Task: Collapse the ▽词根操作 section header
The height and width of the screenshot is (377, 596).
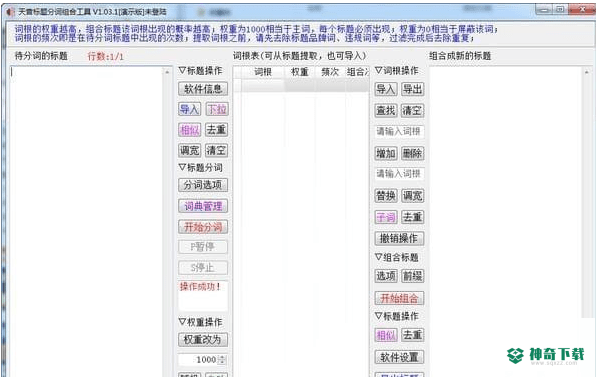Action: click(x=396, y=71)
